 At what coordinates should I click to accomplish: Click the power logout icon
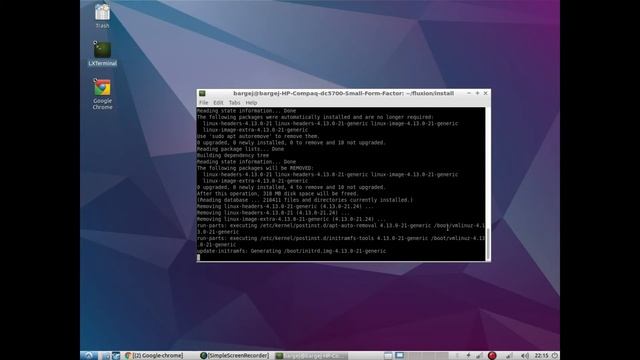[x=555, y=356]
